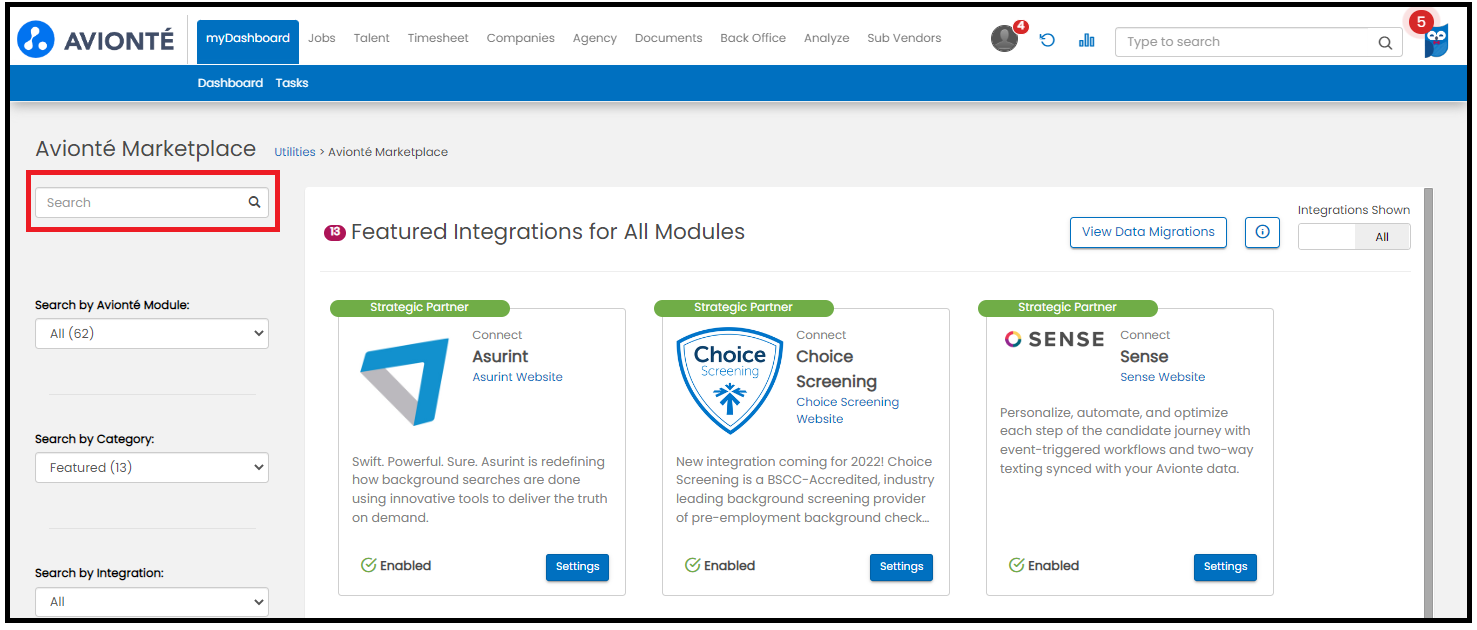Click the Asurint Enabled checkmark icon
This screenshot has height=630, width=1477.
click(x=369, y=565)
